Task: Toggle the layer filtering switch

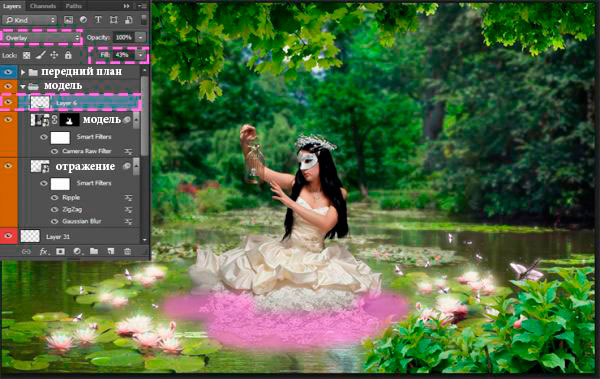Action: pos(144,20)
